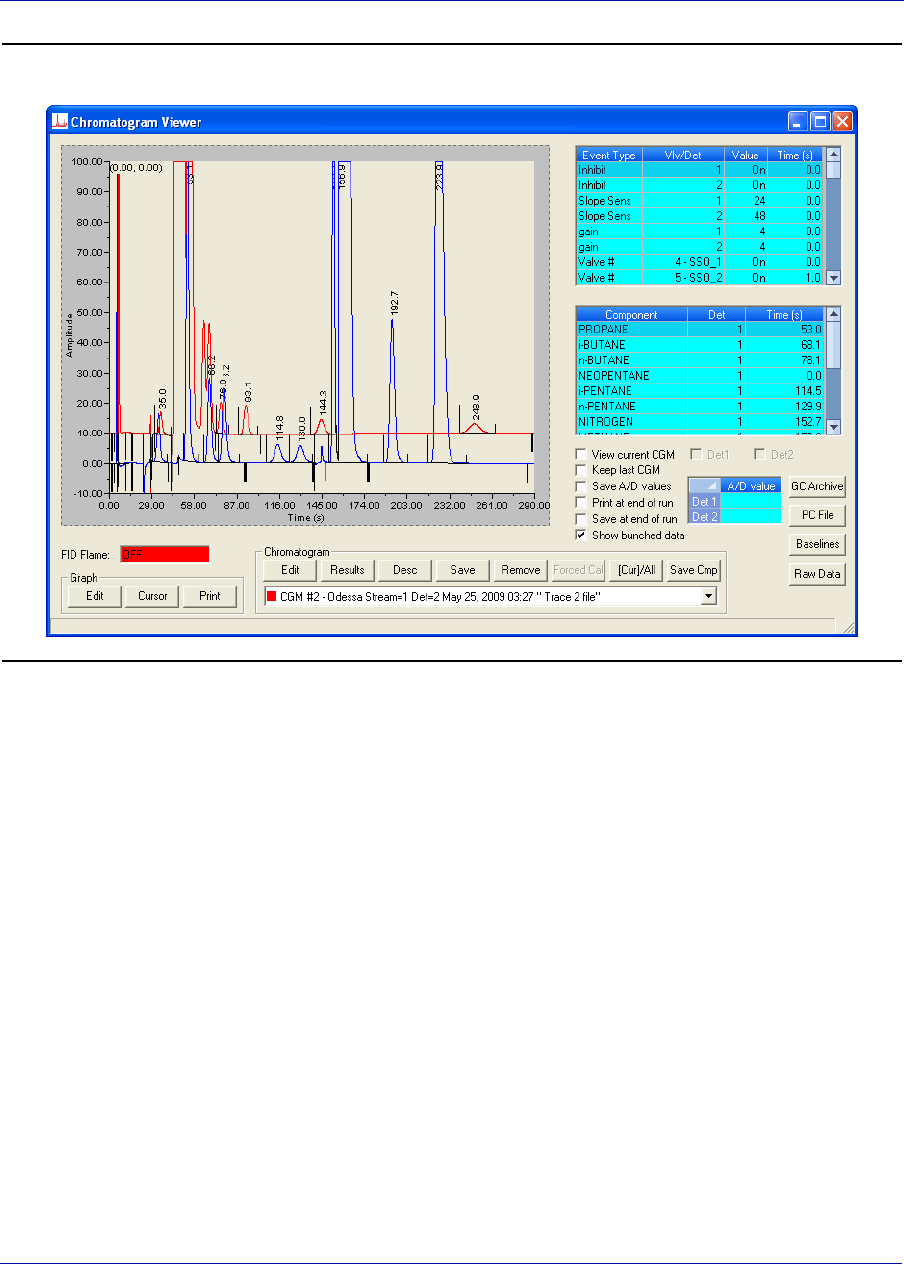Screen dimensions: 904x1264
Task: Select the Valve # 4 - SSO_1 row
Action: click(701, 261)
